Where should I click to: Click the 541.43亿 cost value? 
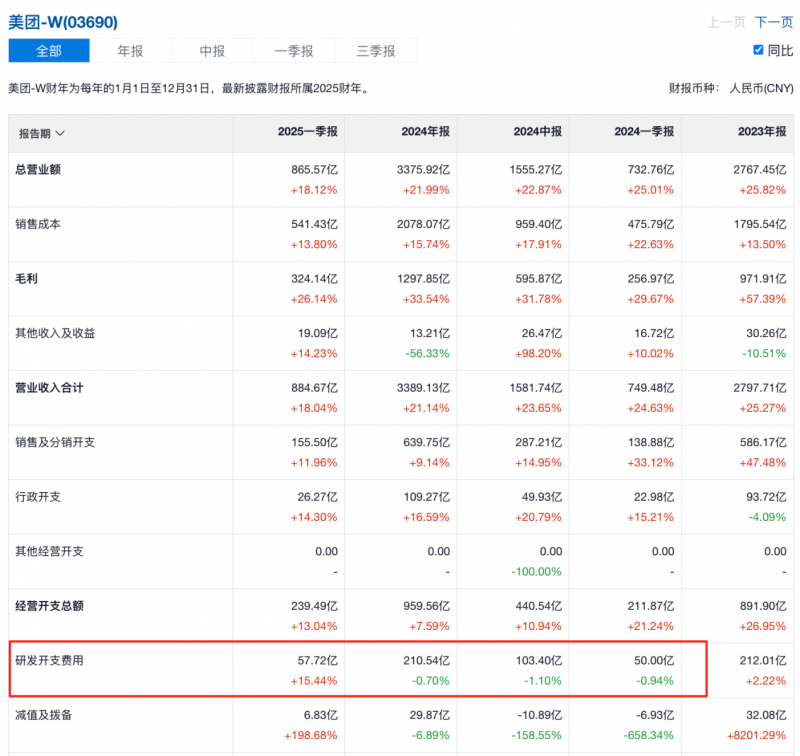314,224
